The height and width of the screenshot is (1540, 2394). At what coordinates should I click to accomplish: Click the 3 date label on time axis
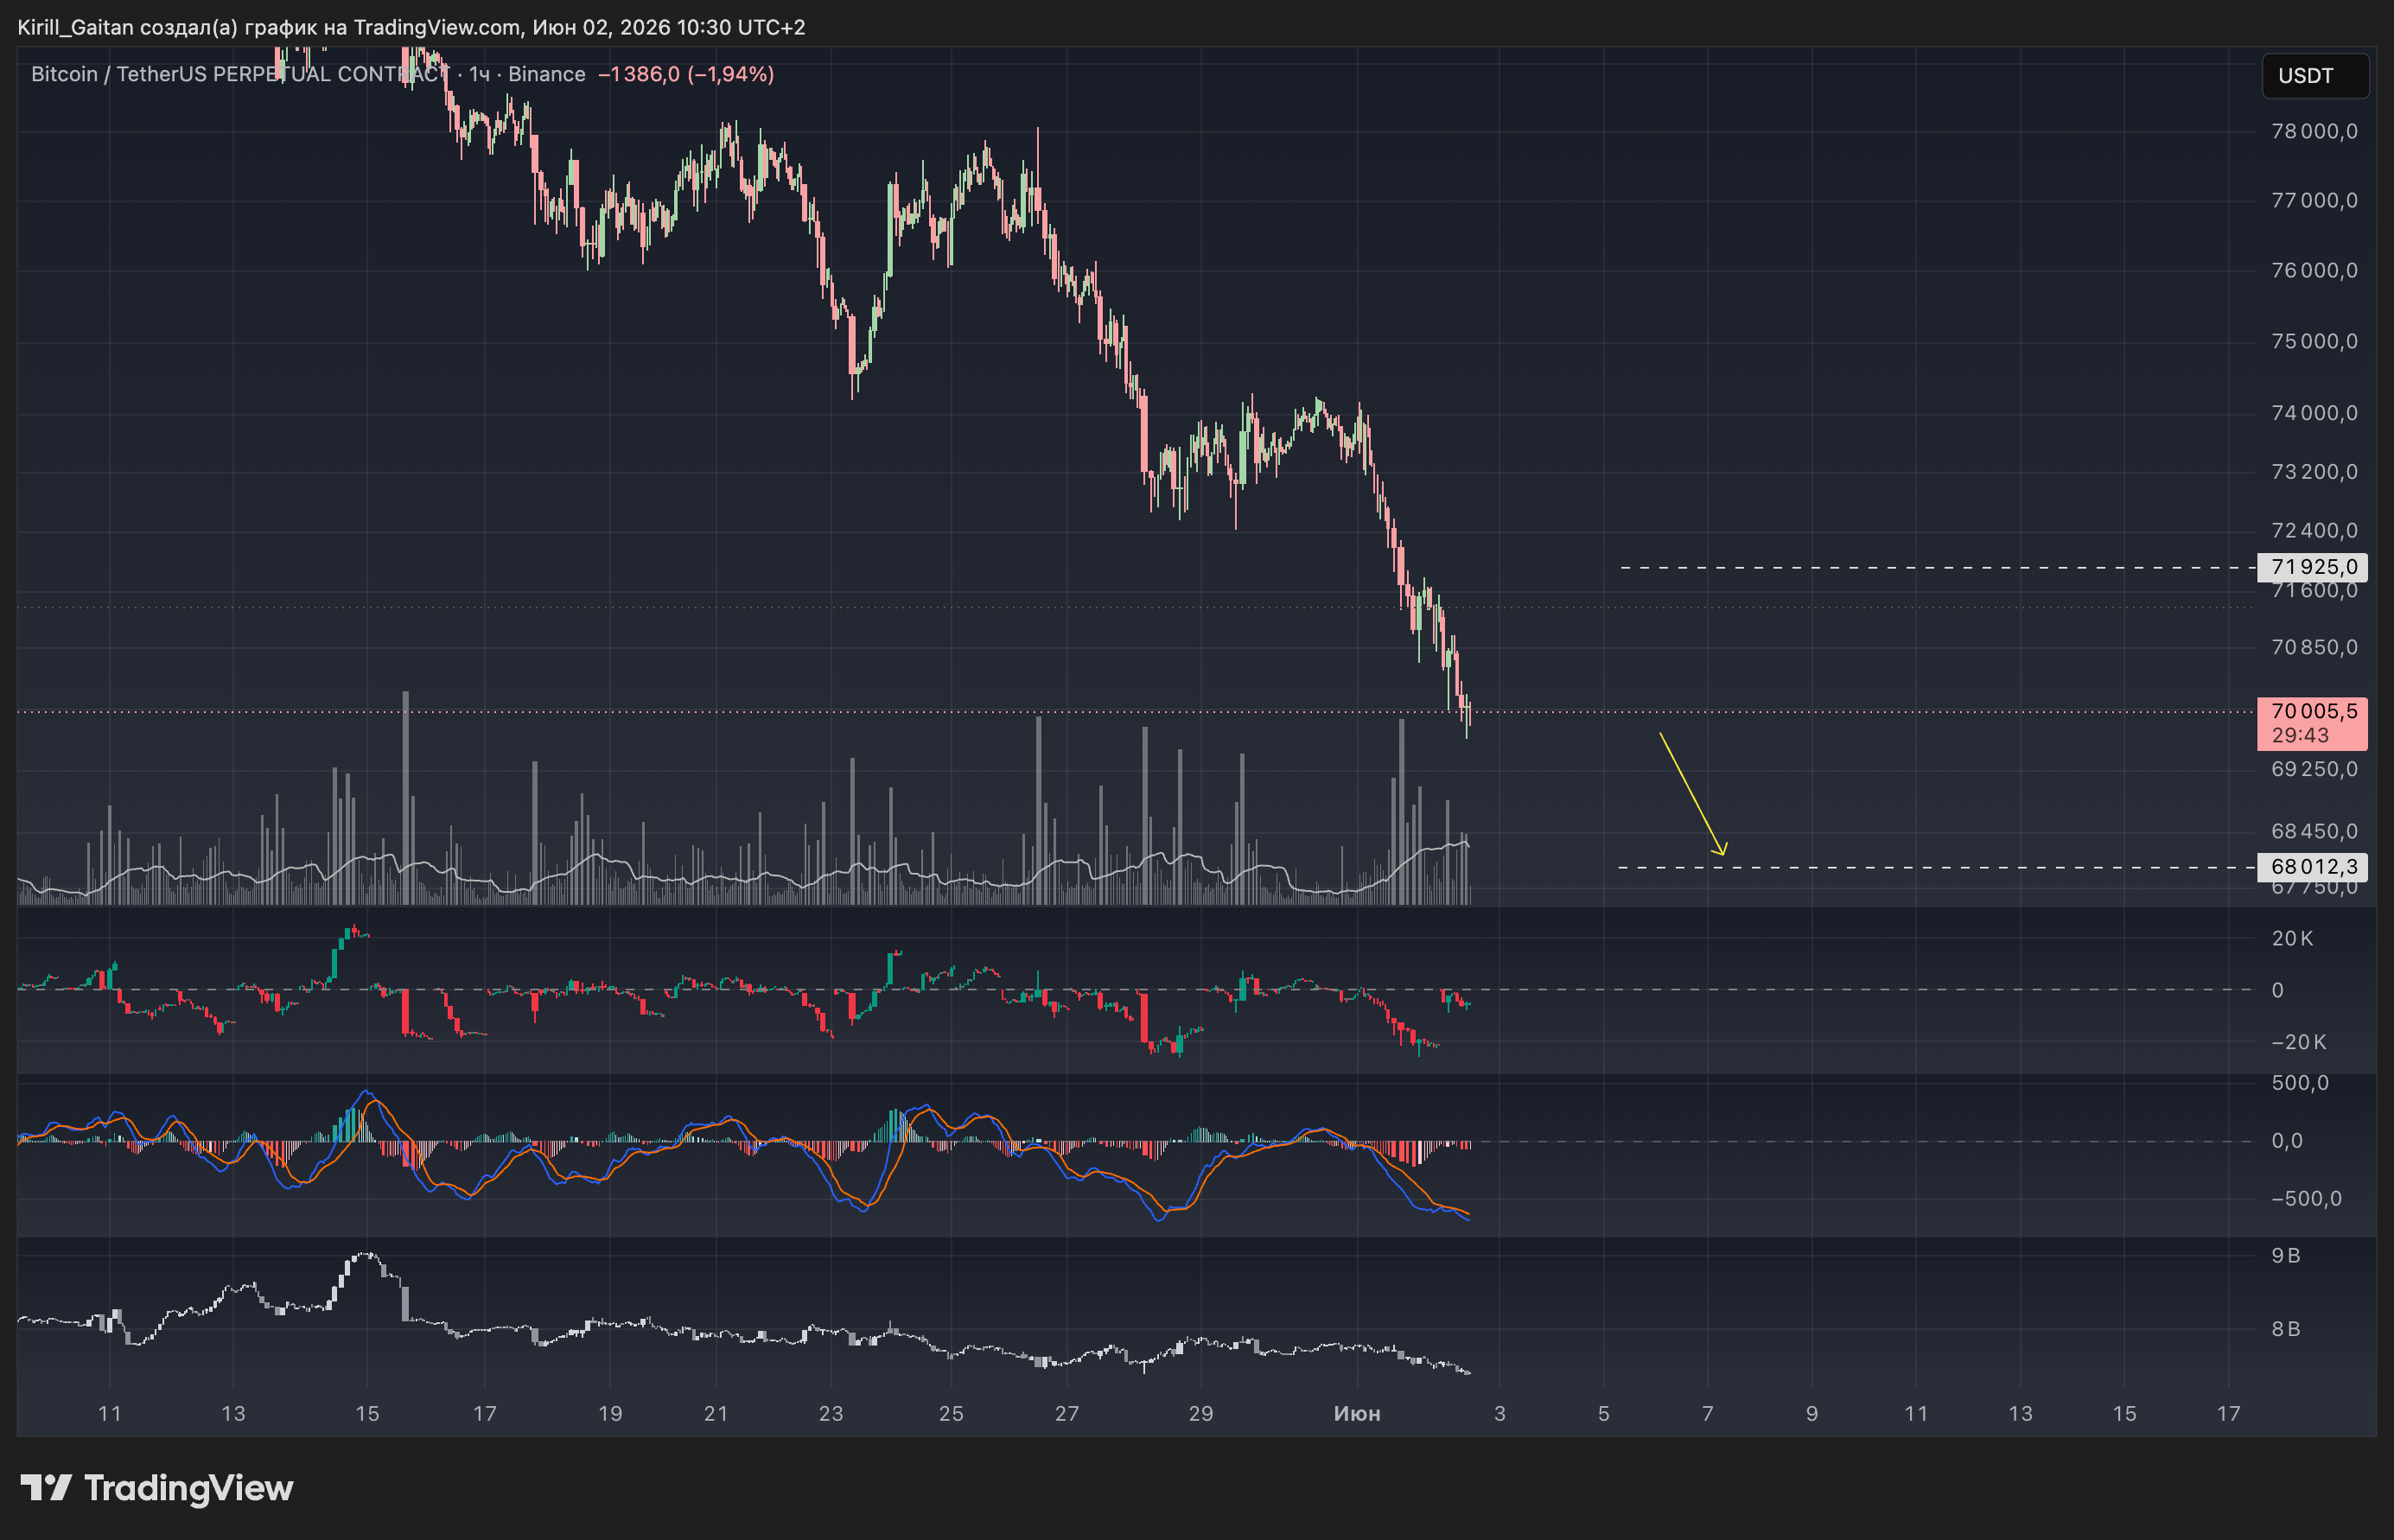tap(1500, 1414)
